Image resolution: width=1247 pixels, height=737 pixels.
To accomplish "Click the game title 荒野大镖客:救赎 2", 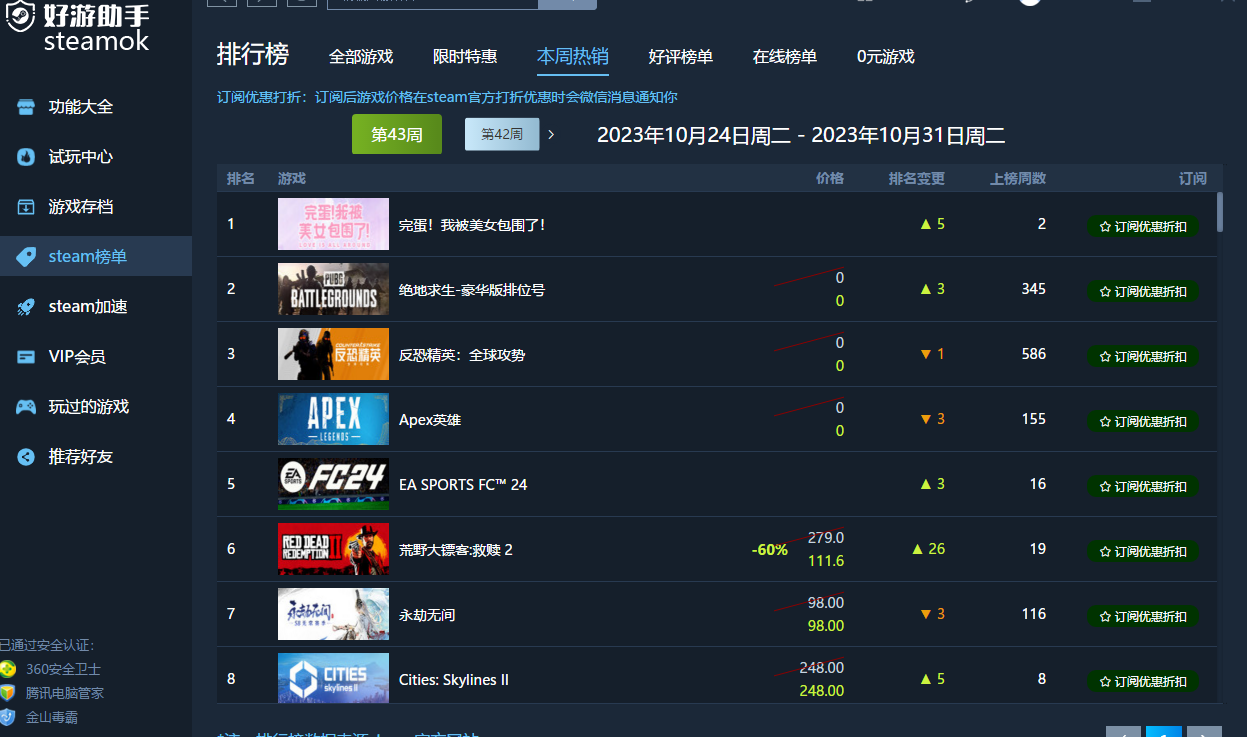I will [x=456, y=550].
